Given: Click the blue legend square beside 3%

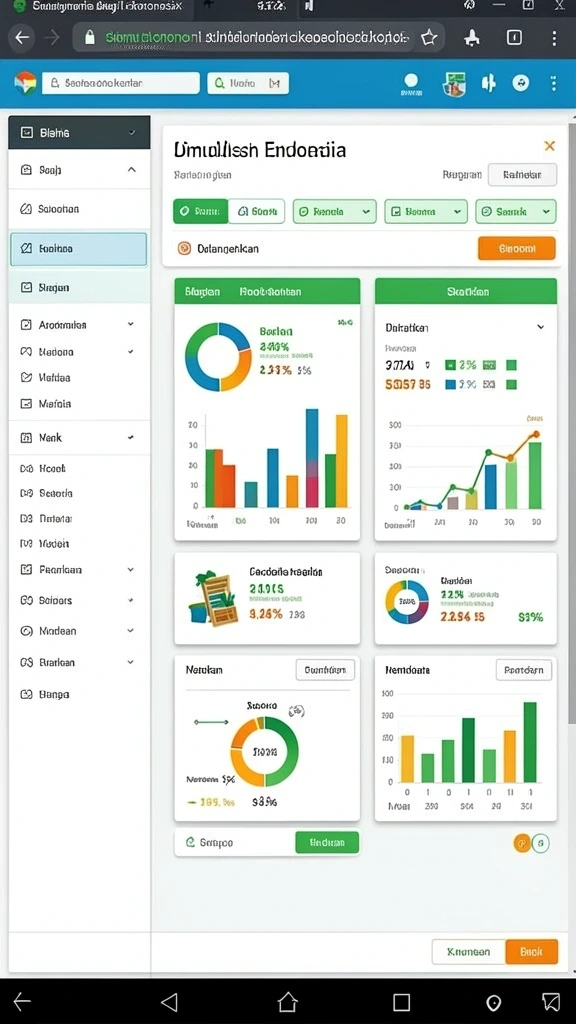Looking at the screenshot, I should point(450,385).
